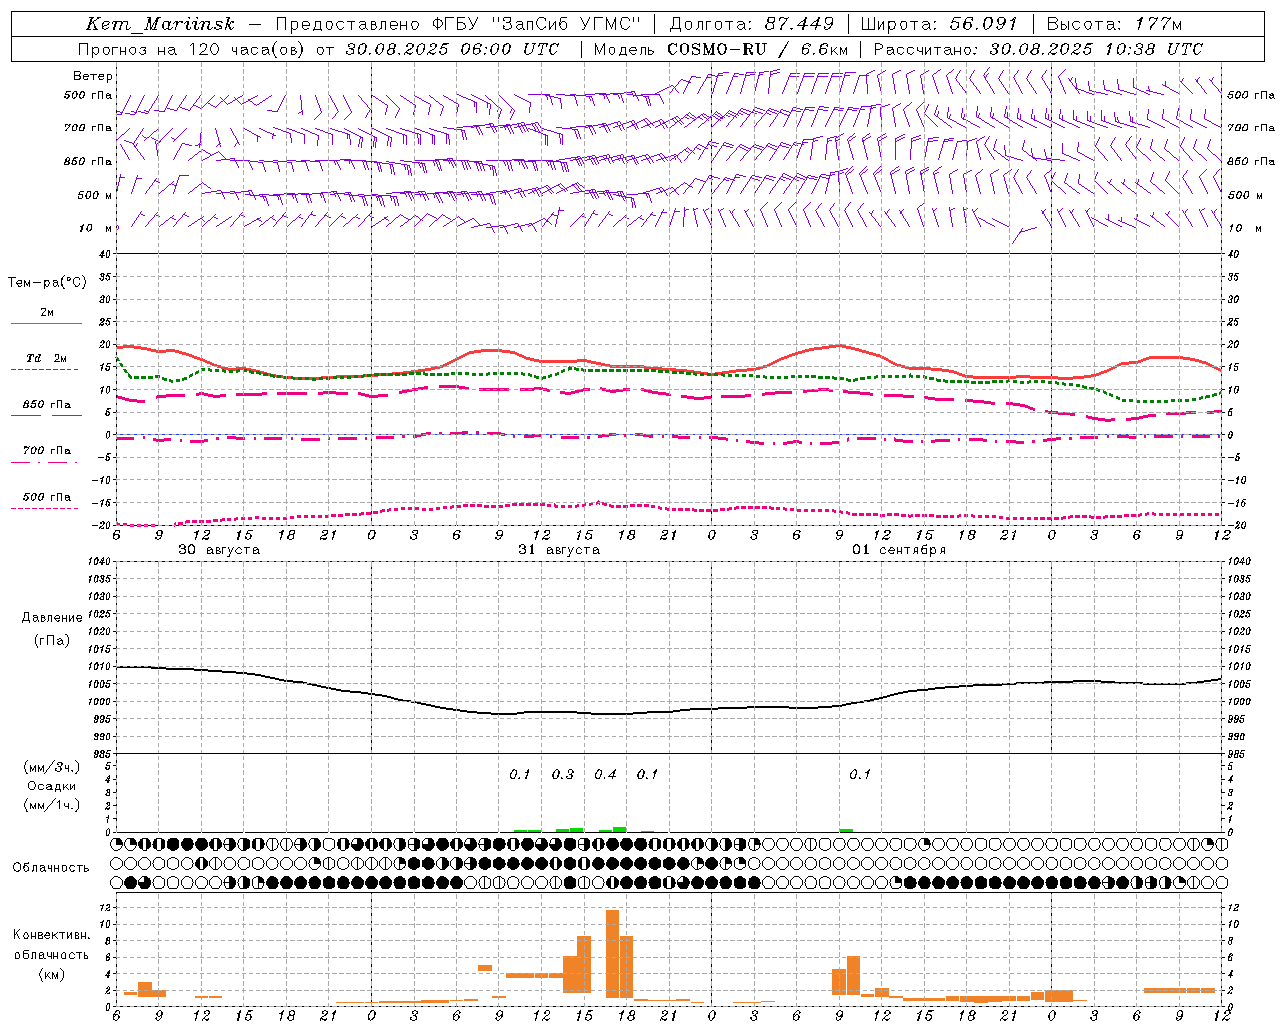Click the Td 2м legend label
Image resolution: width=1280 pixels, height=1024 pixels.
47,358
